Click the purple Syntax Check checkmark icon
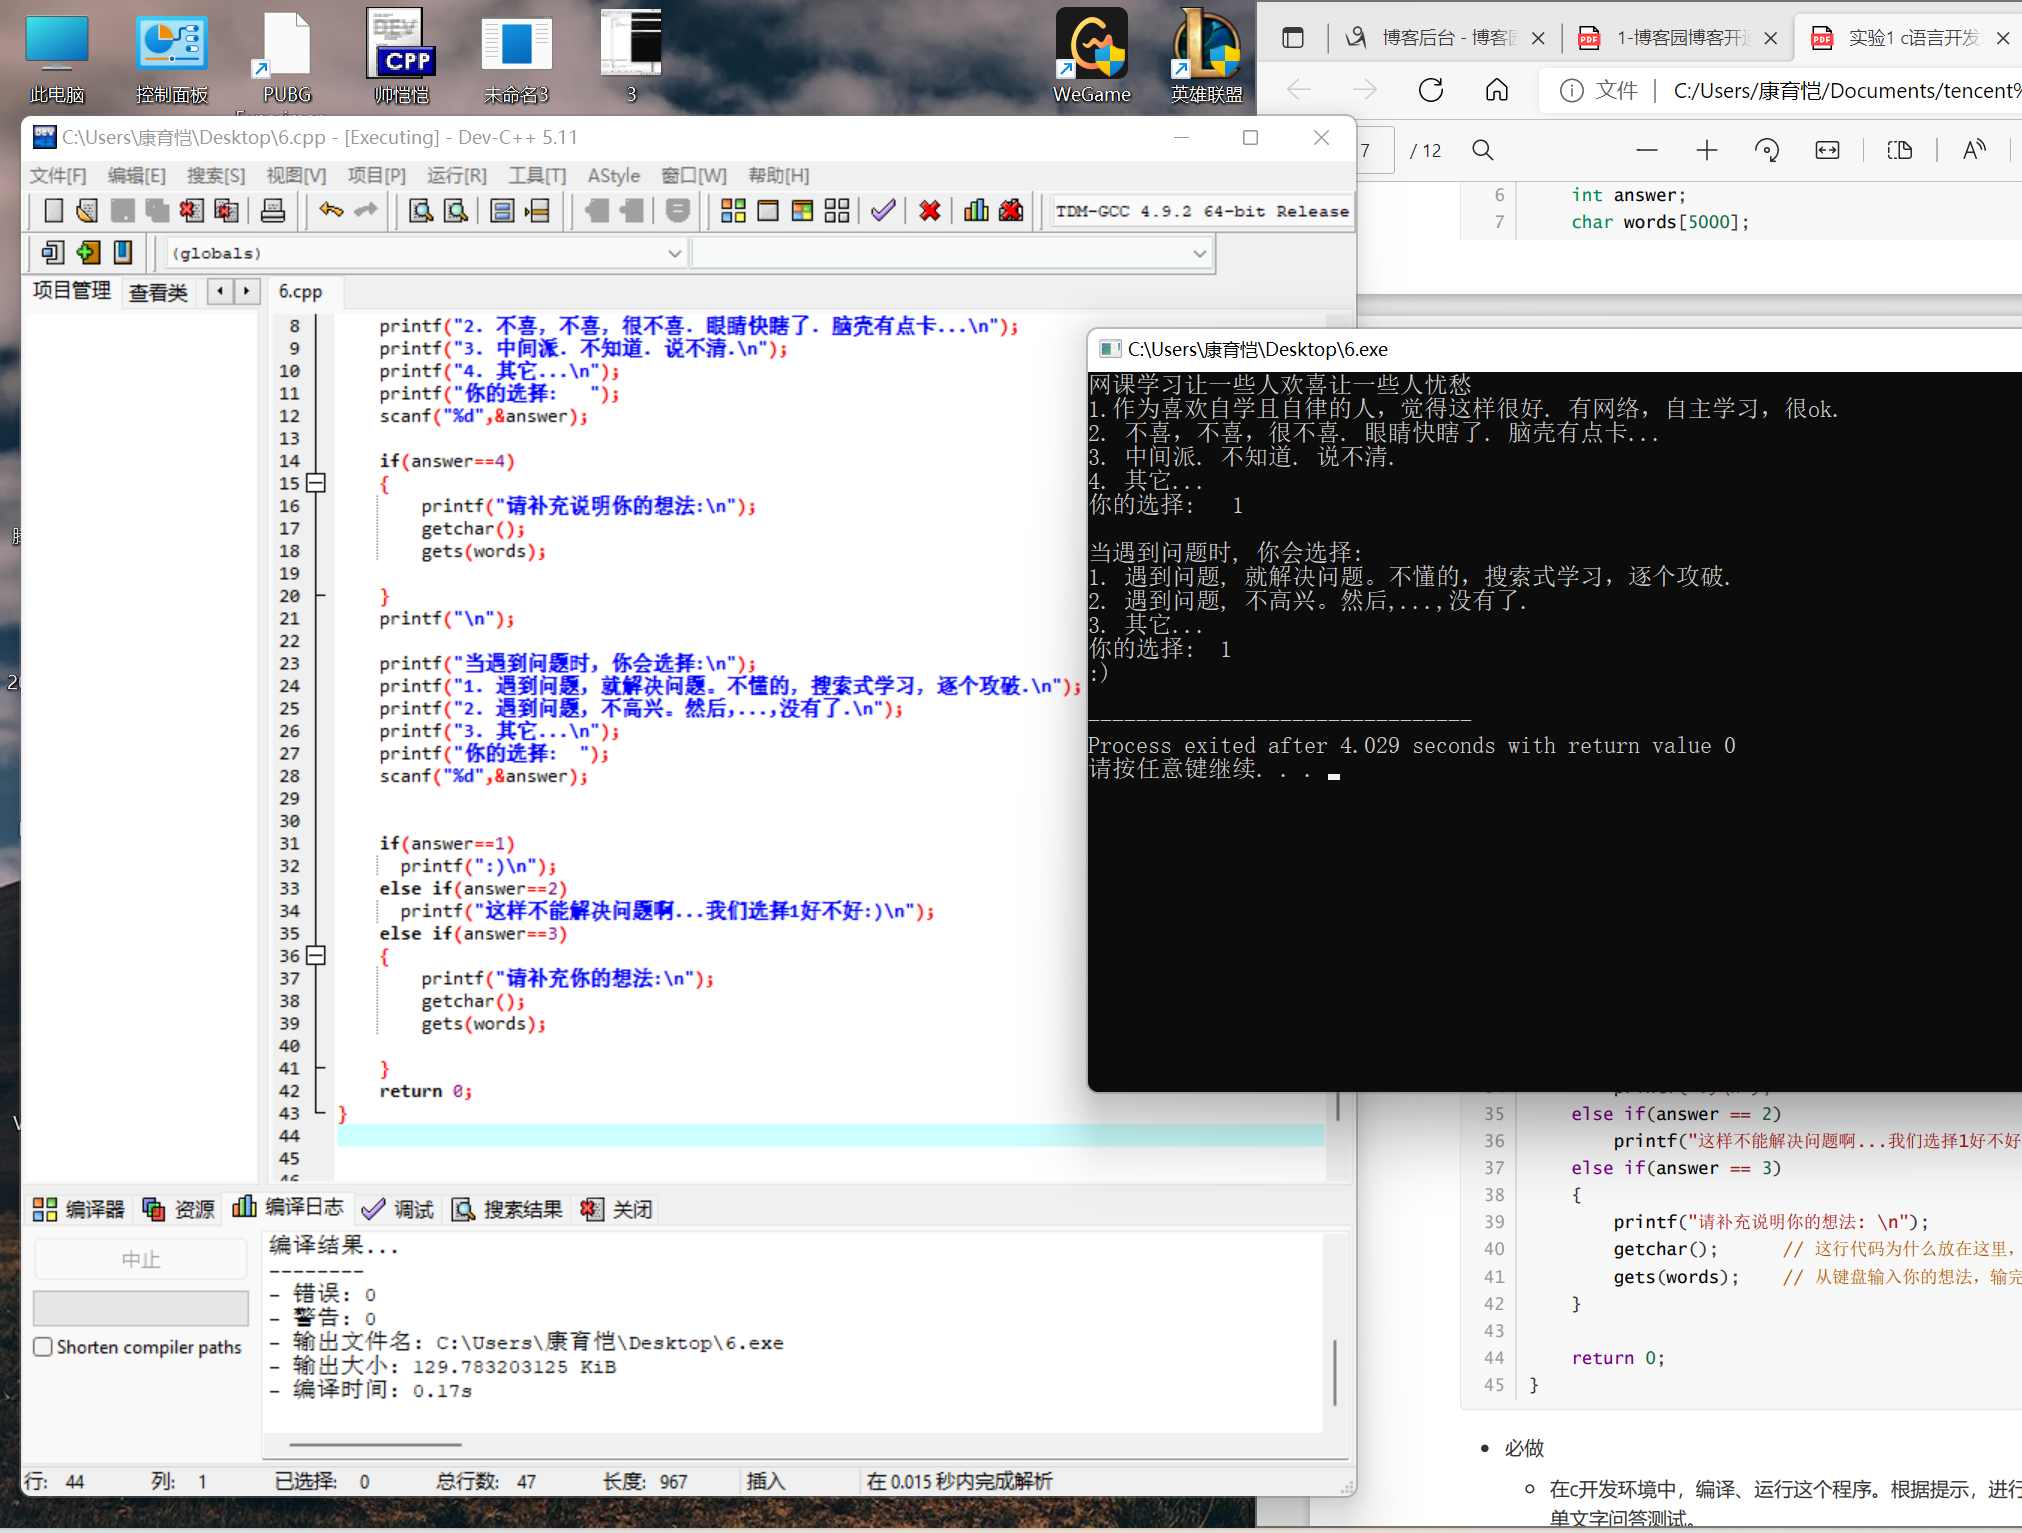This screenshot has width=2022, height=1533. (x=882, y=211)
